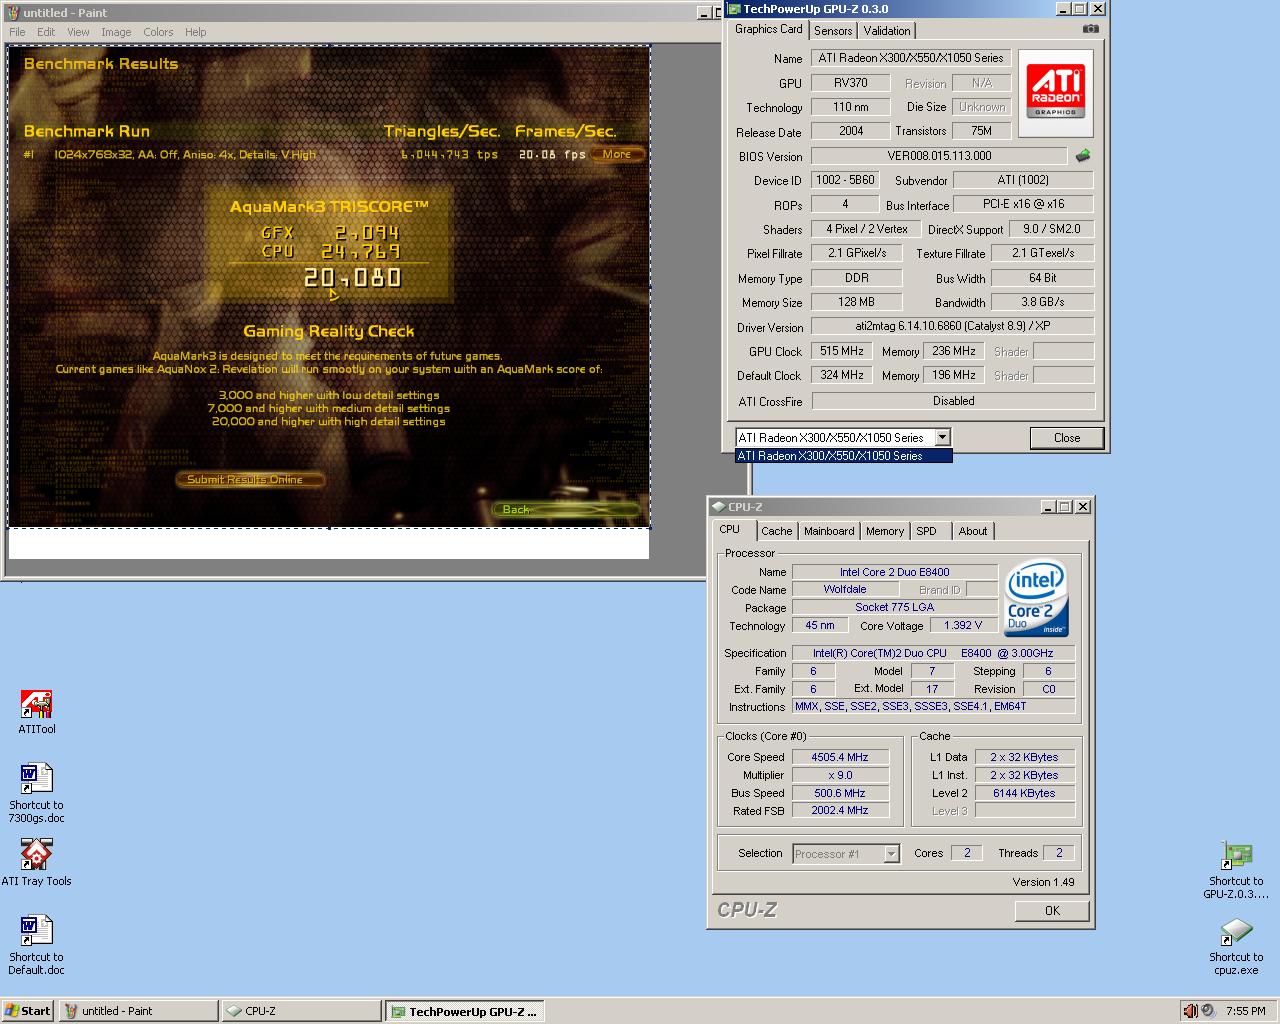The height and width of the screenshot is (1024, 1280).
Task: Open the Paint Colors menu
Action: click(x=158, y=32)
